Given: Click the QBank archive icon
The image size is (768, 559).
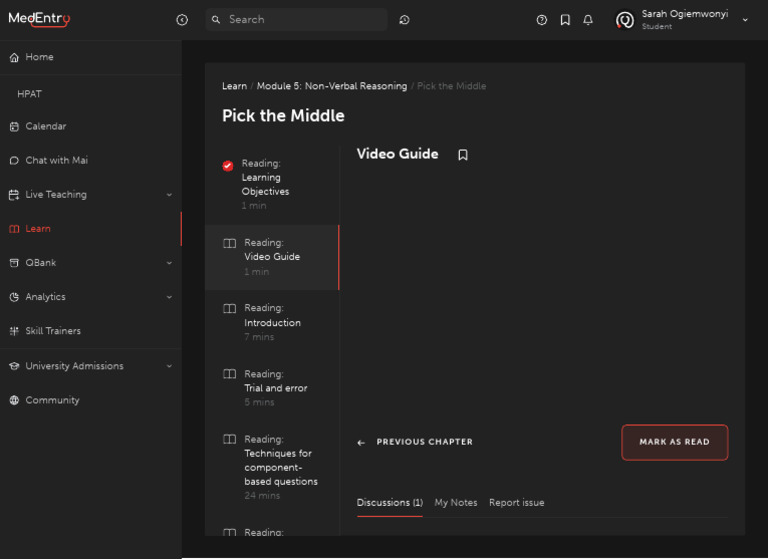Looking at the screenshot, I should 14,263.
